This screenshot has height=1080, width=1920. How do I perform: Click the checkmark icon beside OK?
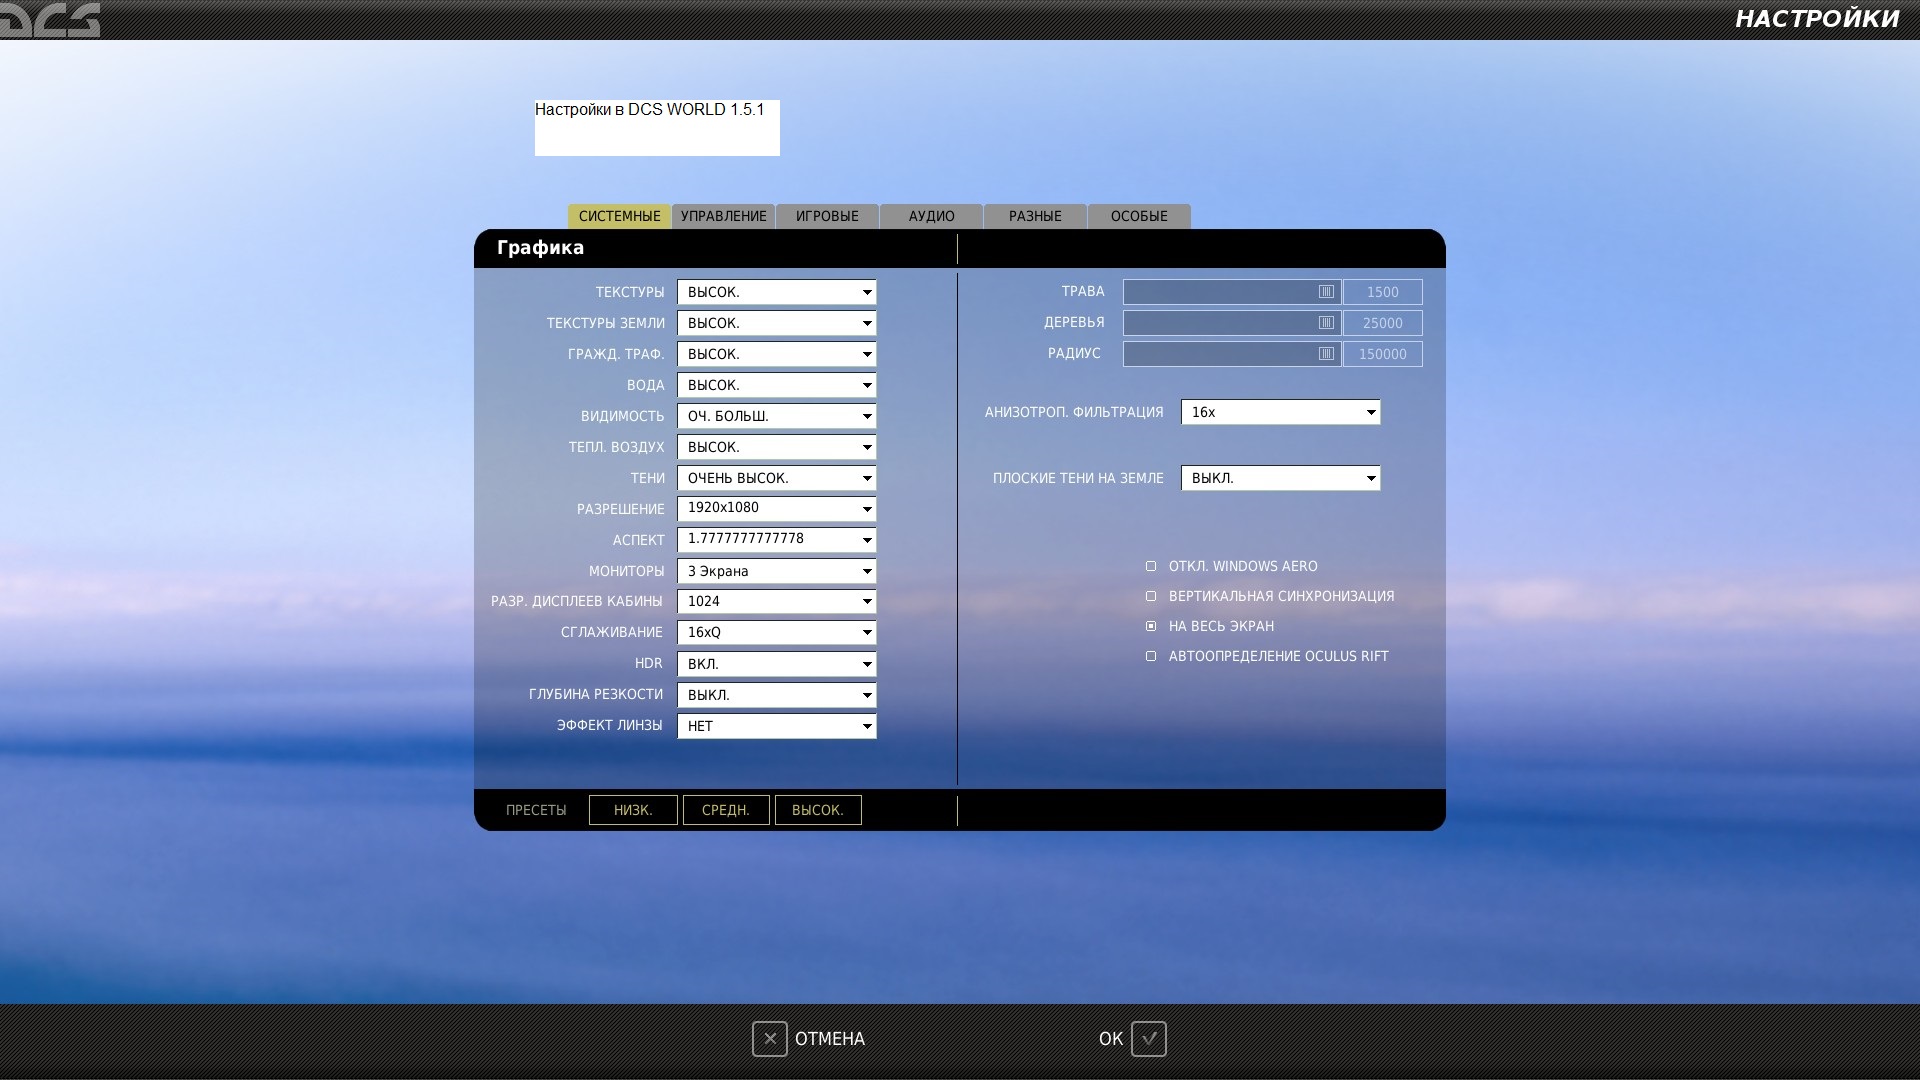tap(1149, 1038)
